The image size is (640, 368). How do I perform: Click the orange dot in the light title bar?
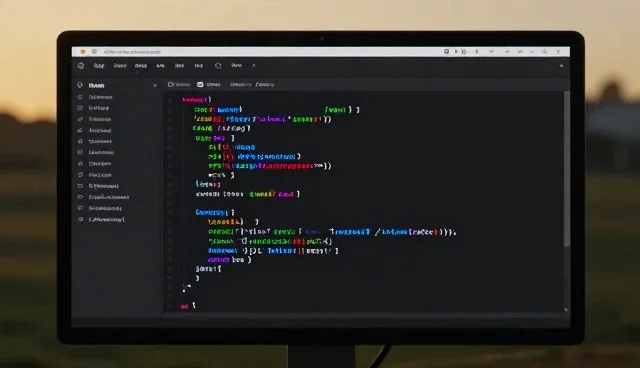coord(82,52)
